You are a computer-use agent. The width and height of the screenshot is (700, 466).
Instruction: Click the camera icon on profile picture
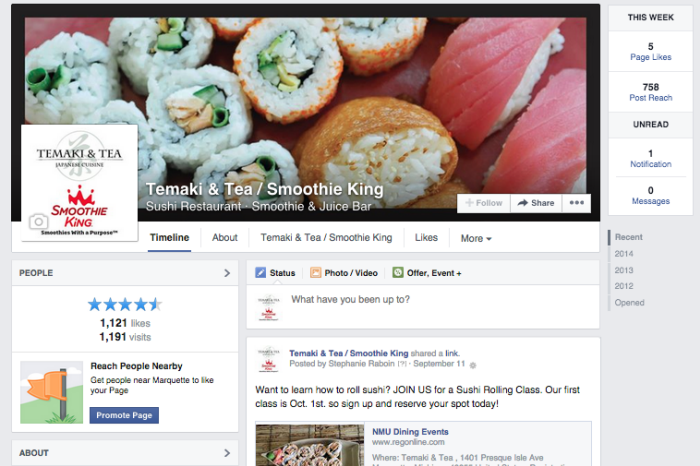coord(38,221)
